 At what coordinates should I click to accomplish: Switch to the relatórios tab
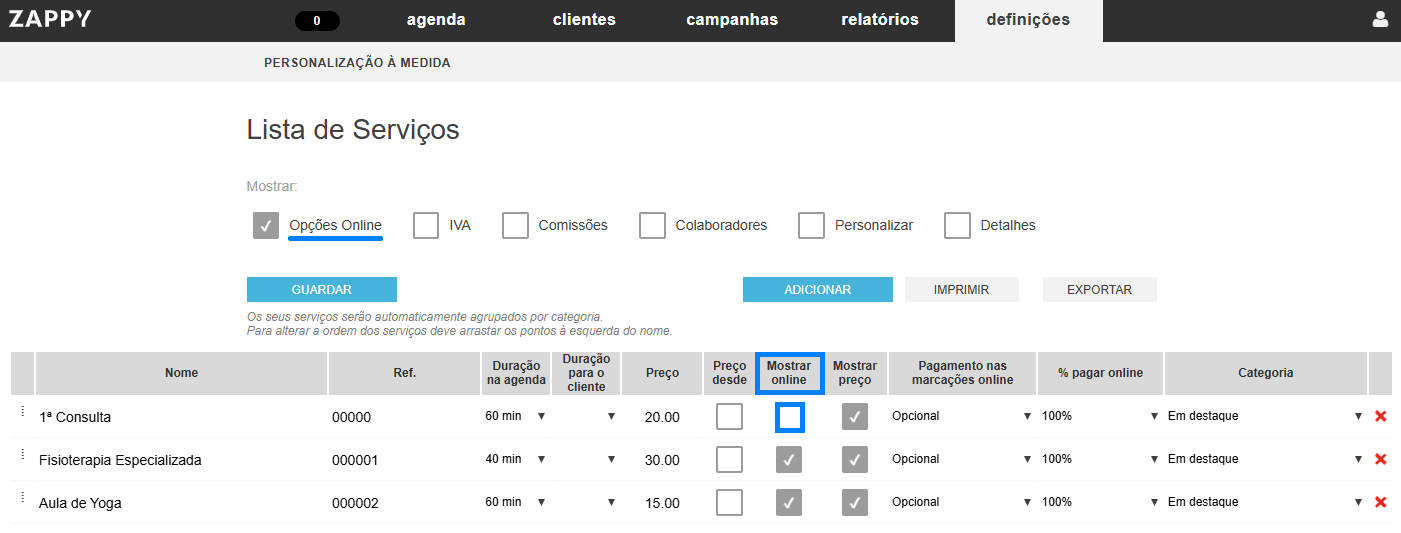[x=880, y=20]
